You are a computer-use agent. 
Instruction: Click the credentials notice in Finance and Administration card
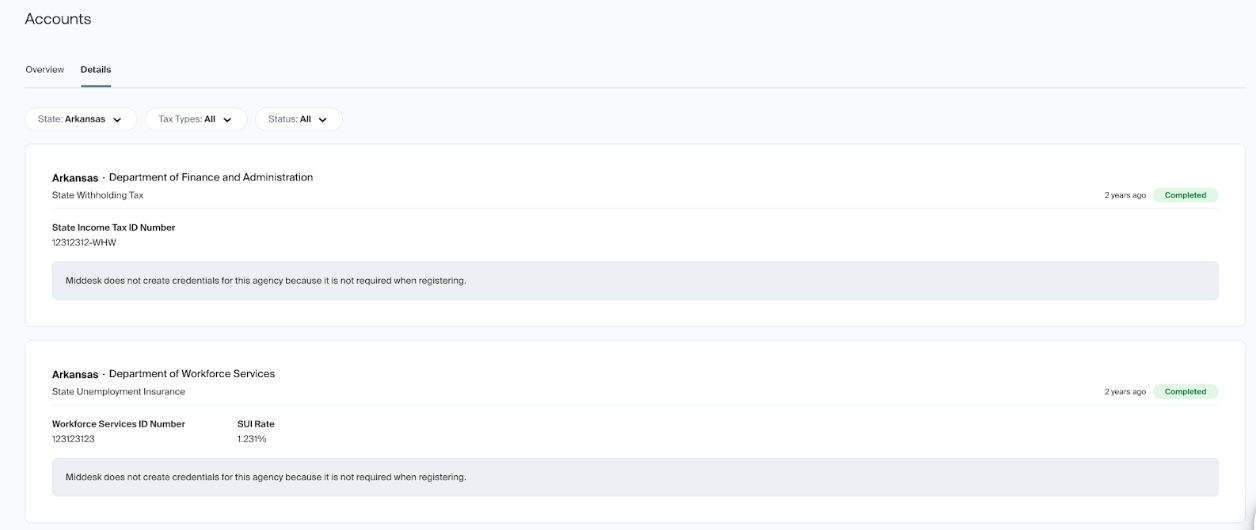click(266, 281)
